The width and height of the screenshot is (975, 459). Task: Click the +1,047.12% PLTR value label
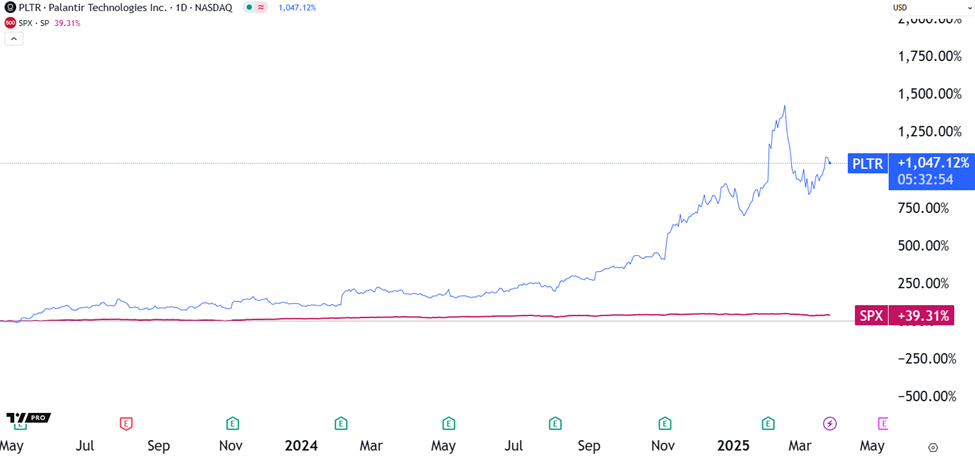coord(931,163)
